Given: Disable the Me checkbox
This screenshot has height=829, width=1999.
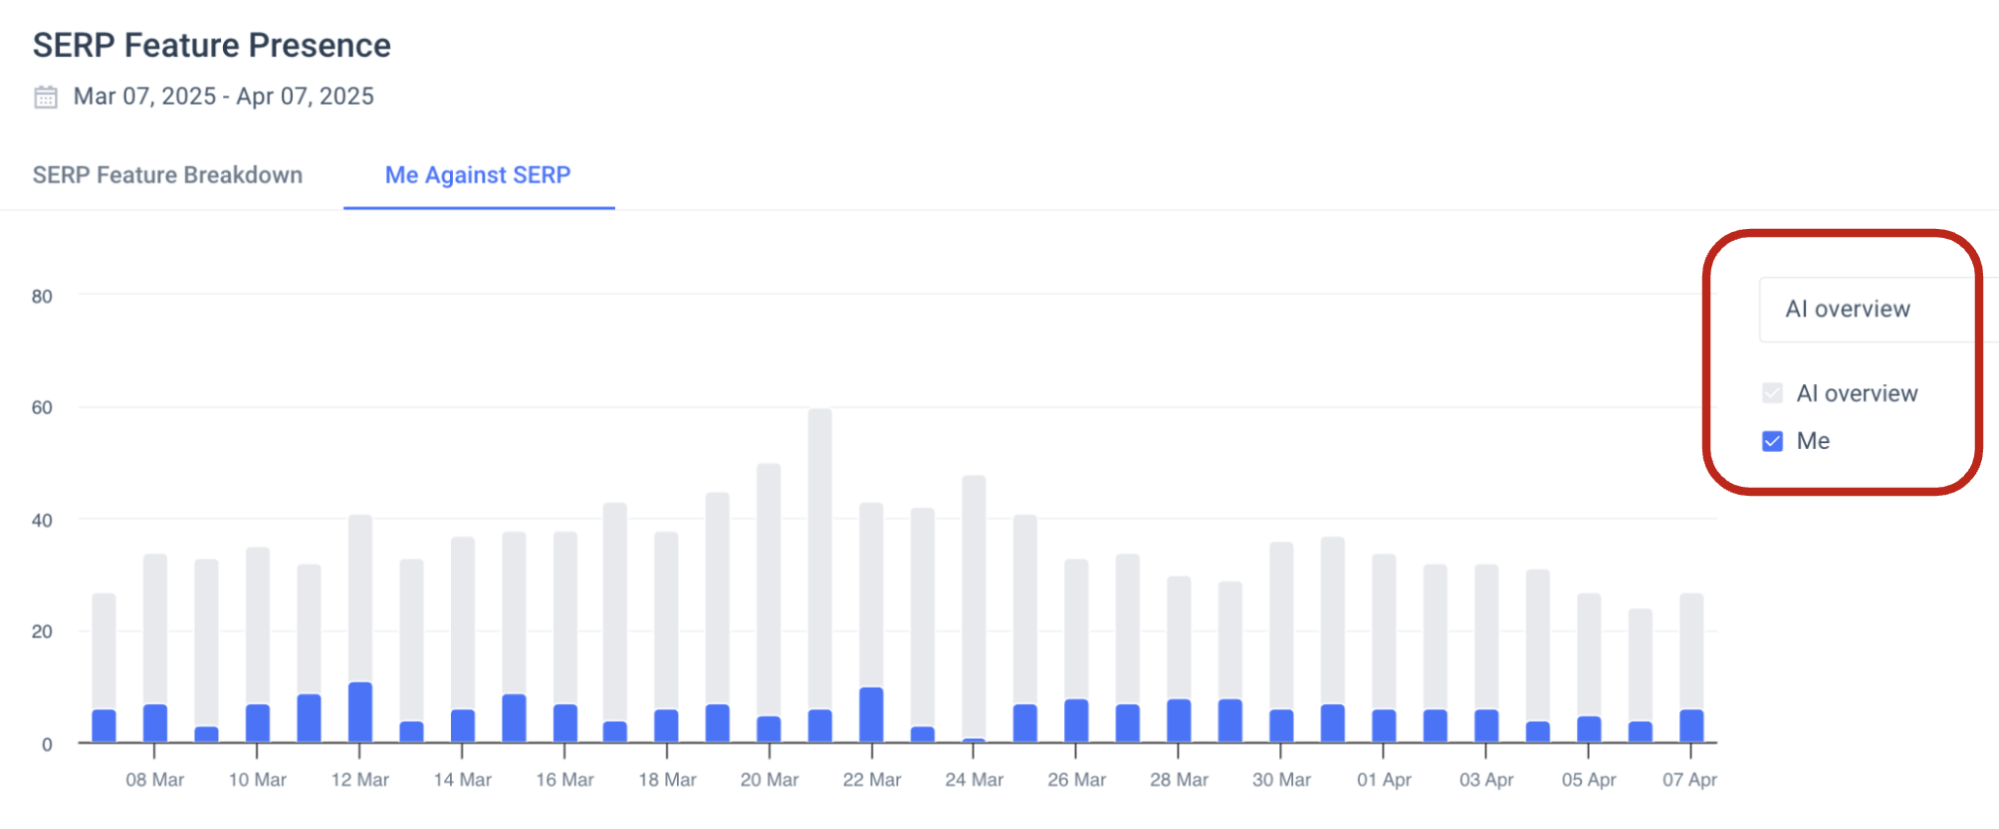Looking at the screenshot, I should click(1771, 440).
